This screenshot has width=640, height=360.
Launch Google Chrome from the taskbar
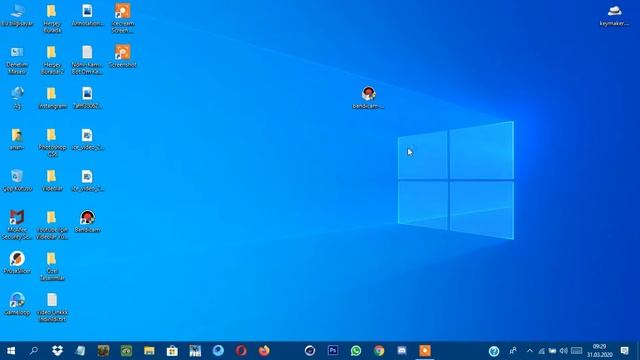point(379,351)
